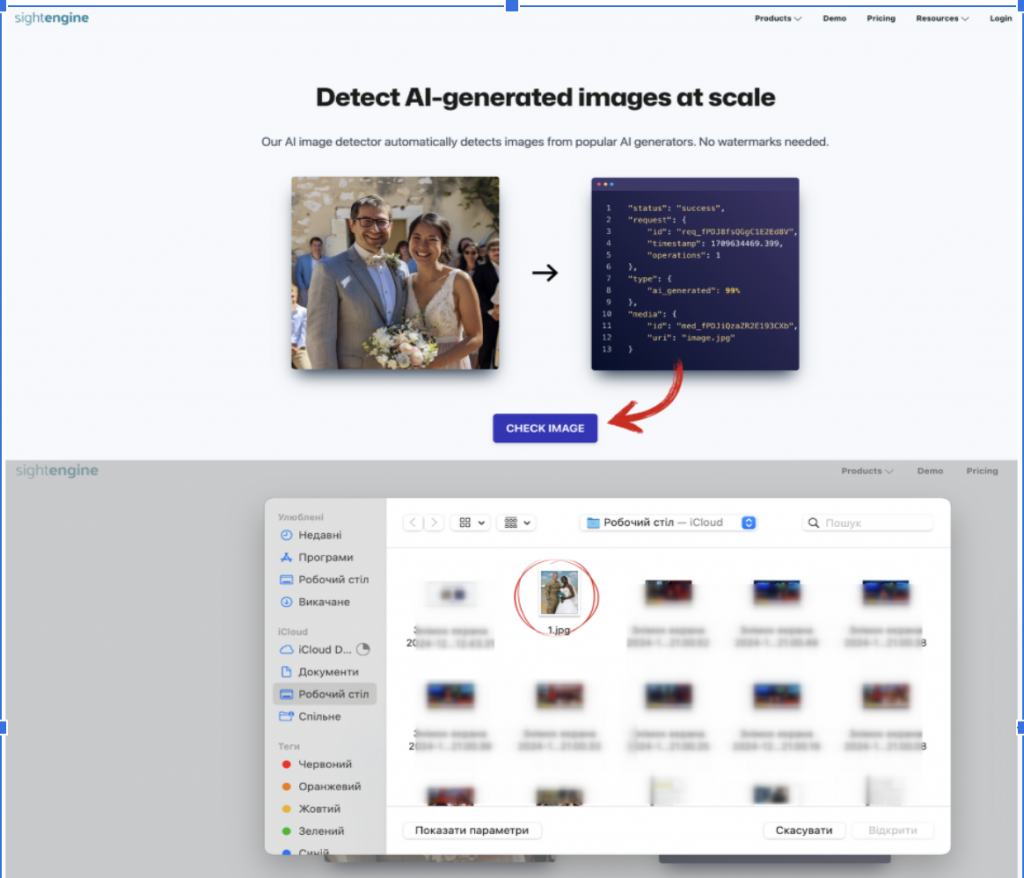This screenshot has height=878, width=1024.
Task: Click the Програми applications icon
Action: 286,557
